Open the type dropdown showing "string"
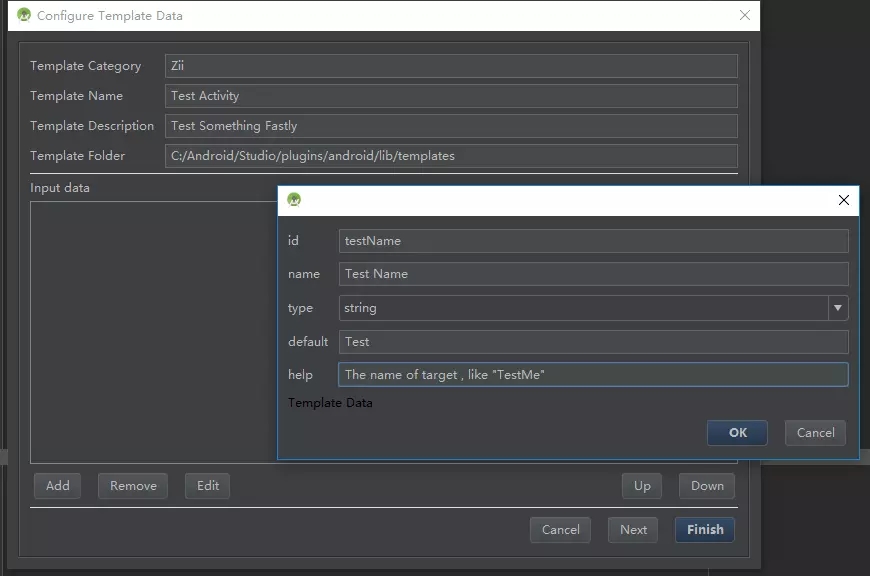The image size is (870, 576). (x=838, y=308)
